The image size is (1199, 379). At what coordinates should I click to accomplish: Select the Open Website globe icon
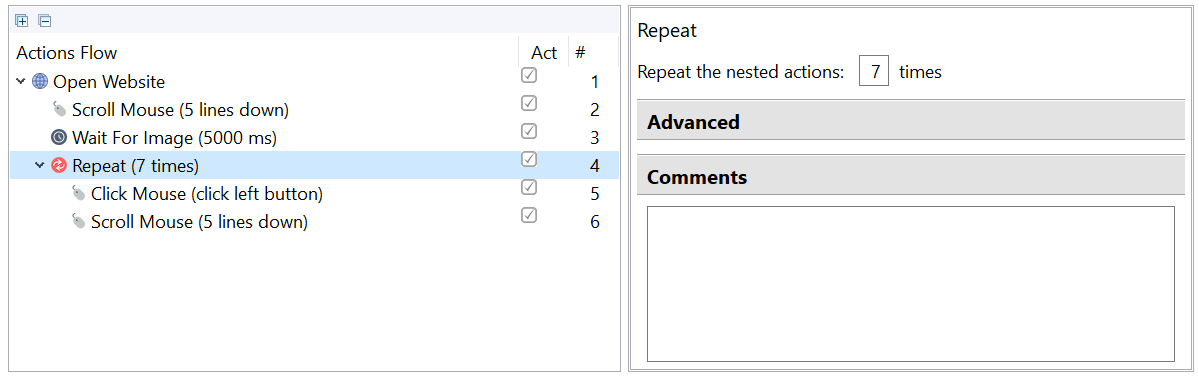click(40, 82)
